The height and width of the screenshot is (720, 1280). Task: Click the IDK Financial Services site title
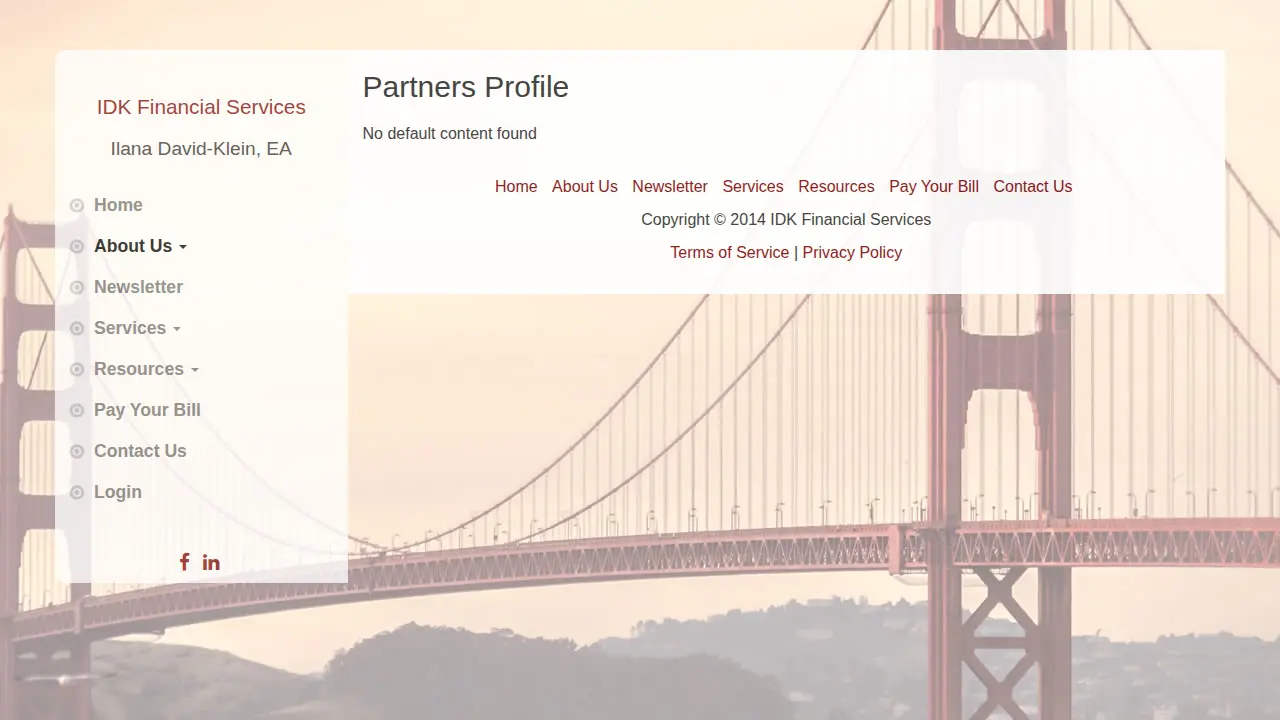coord(201,107)
